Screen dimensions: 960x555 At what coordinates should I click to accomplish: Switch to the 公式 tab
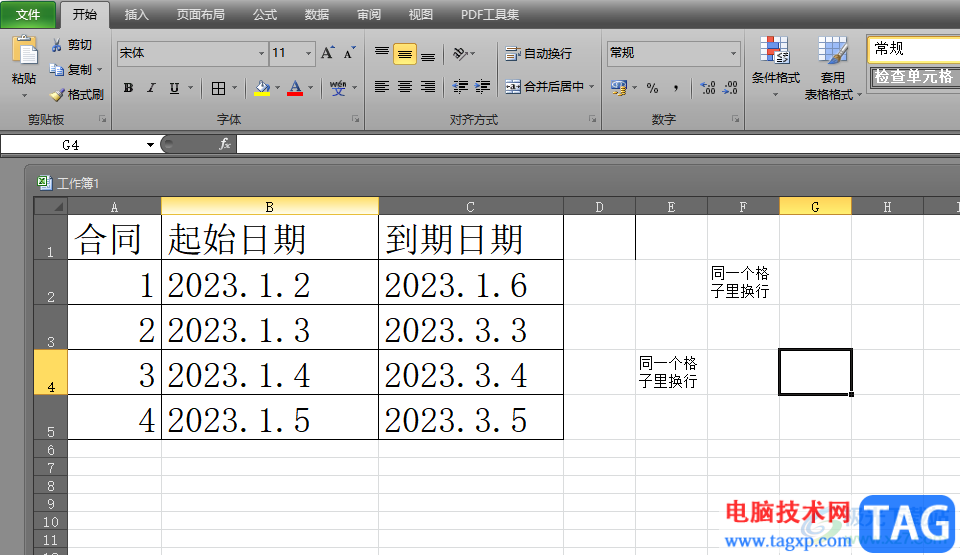pyautogui.click(x=265, y=15)
